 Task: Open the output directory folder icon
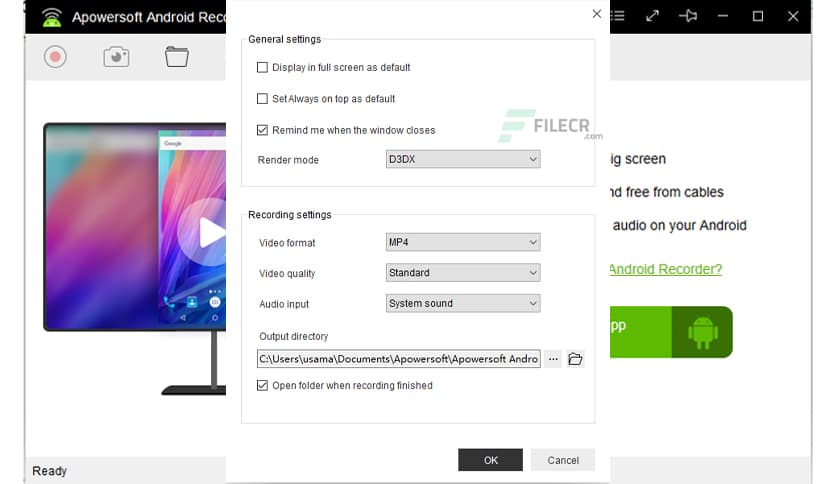[x=575, y=359]
